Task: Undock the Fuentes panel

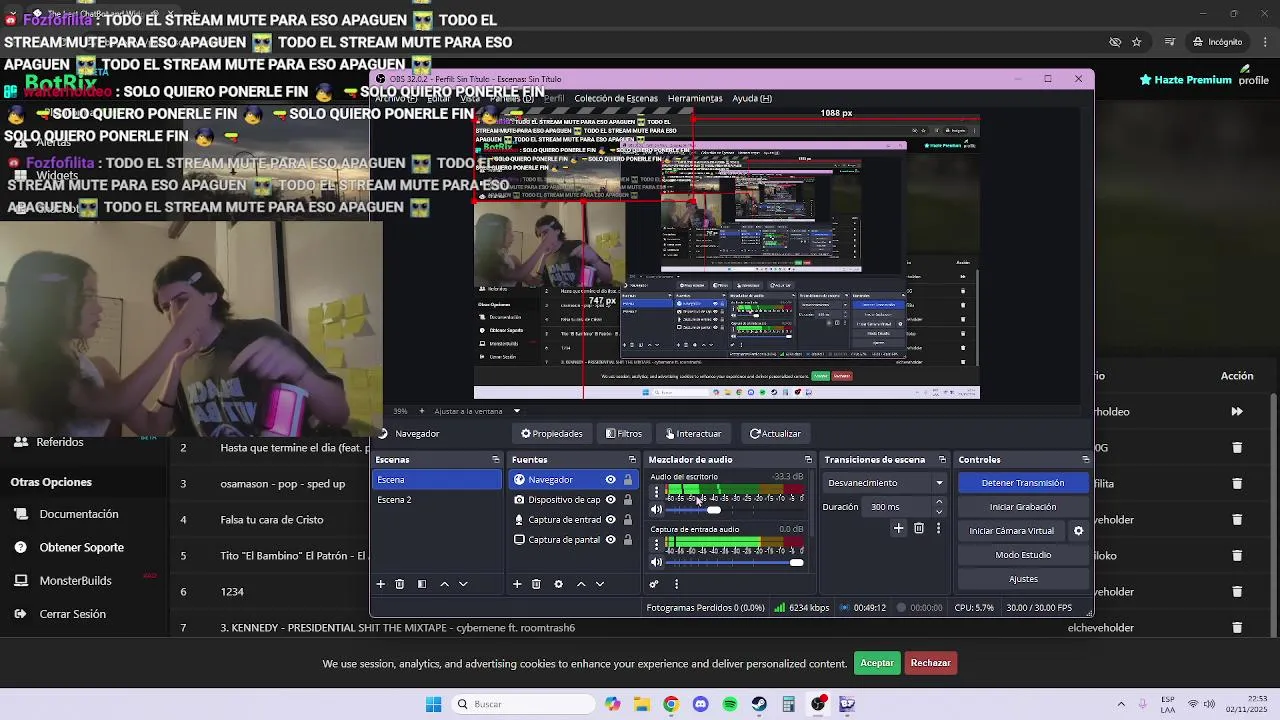Action: tap(632, 460)
